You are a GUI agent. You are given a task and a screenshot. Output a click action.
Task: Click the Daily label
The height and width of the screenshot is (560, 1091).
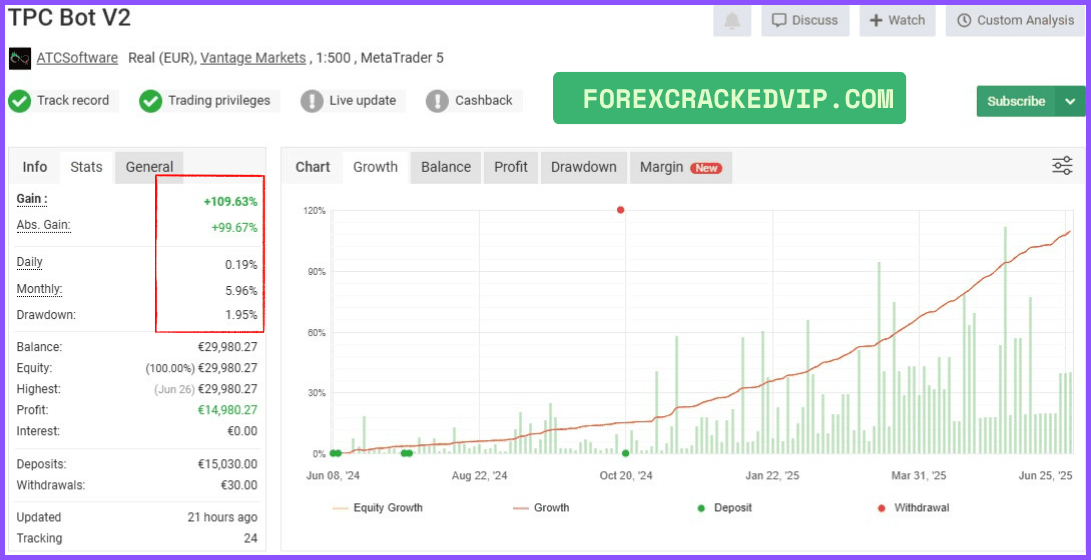point(30,262)
